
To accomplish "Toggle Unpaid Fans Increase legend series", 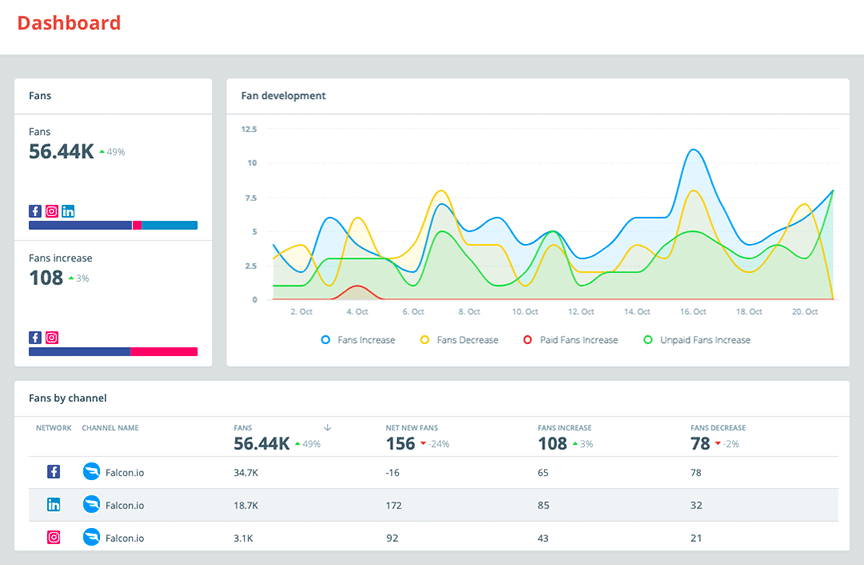I will click(x=697, y=340).
